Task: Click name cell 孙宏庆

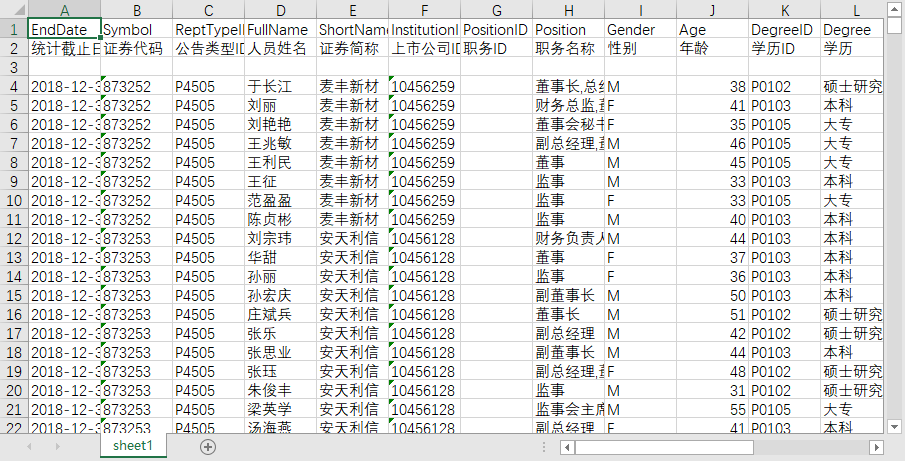Action: 281,295
